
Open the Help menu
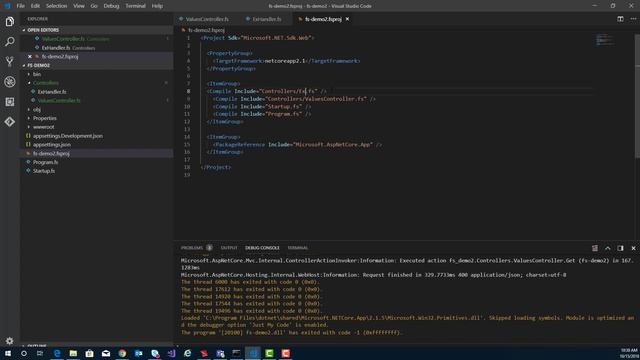coord(157,6)
